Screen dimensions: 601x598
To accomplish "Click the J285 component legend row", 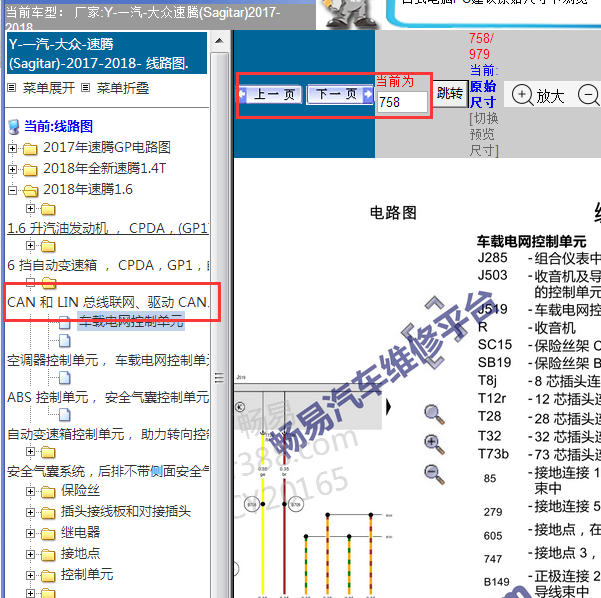I will click(539, 258).
